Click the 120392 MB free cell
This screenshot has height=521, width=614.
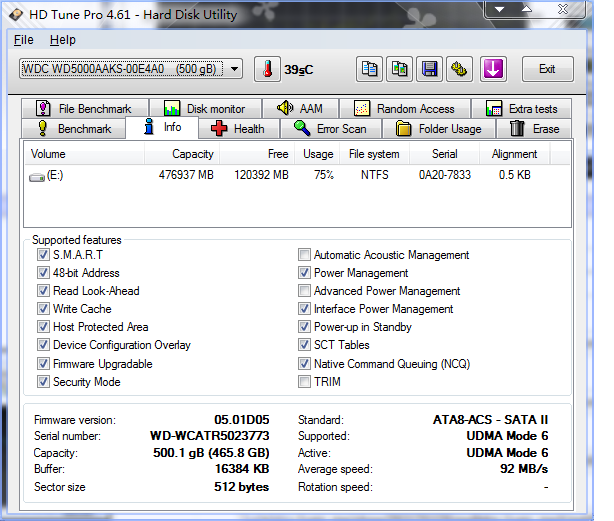262,175
